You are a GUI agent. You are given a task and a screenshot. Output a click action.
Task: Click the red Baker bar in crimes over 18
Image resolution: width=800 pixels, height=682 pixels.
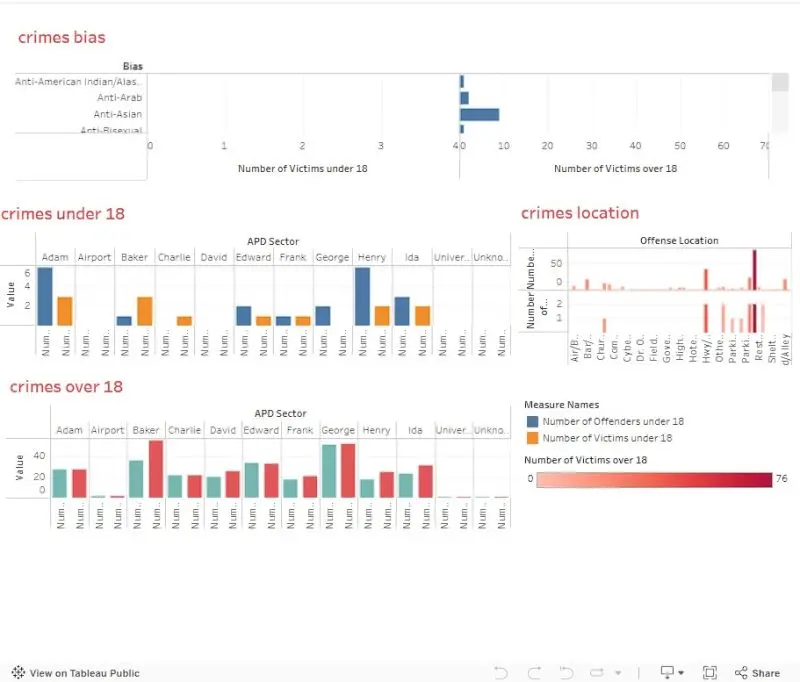(x=156, y=469)
